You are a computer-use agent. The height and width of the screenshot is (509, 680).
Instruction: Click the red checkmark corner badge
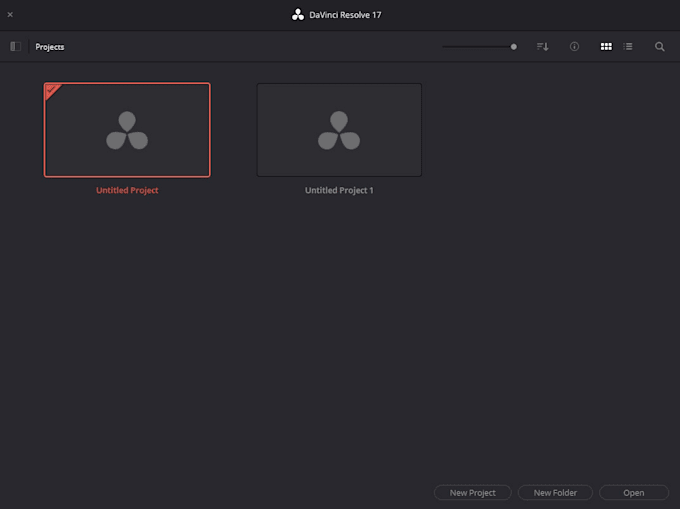[52, 90]
